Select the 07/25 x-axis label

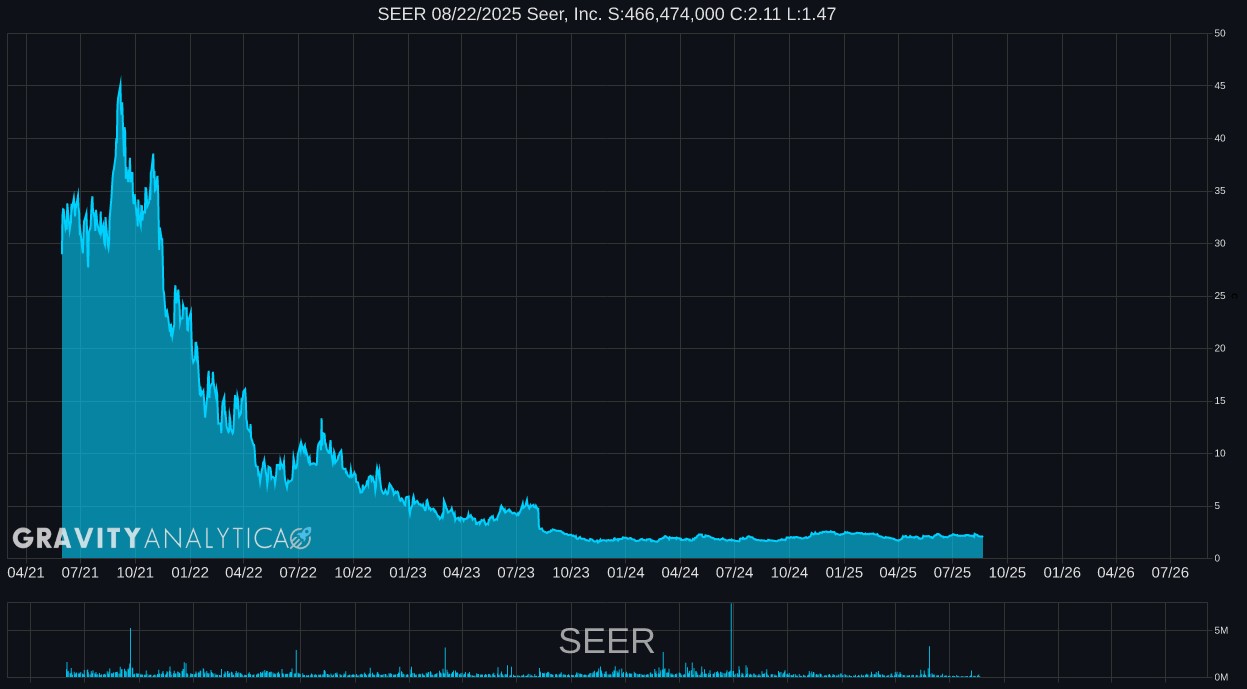point(952,572)
